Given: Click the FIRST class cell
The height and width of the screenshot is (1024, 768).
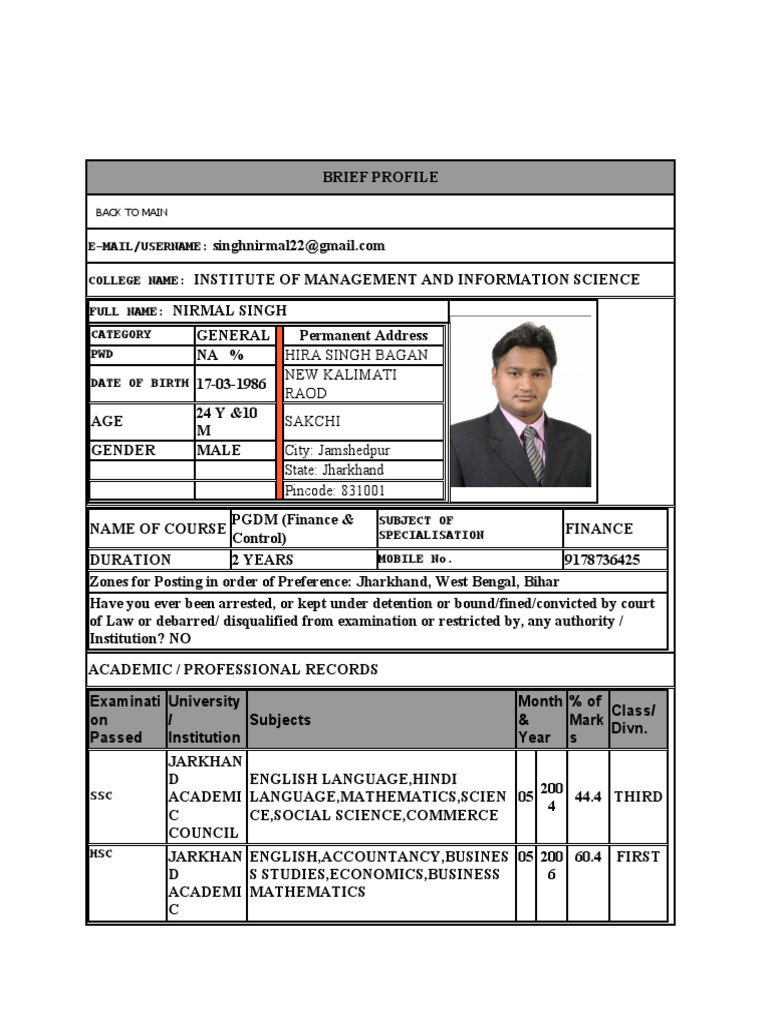Looking at the screenshot, I should point(638,882).
